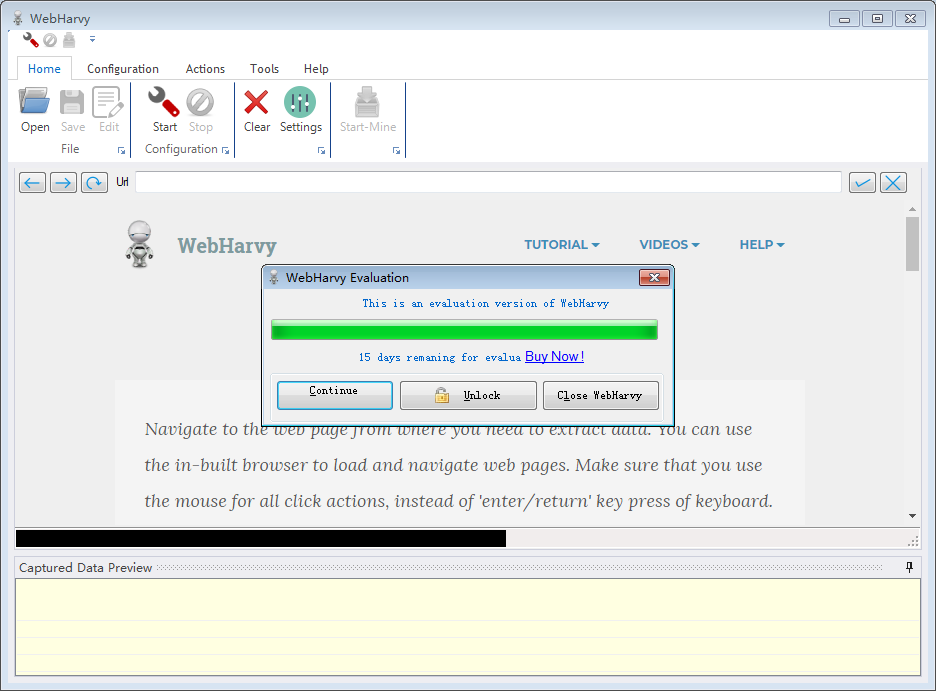Click the WebHarvy heading on the page
The image size is (936, 691).
[x=227, y=245]
